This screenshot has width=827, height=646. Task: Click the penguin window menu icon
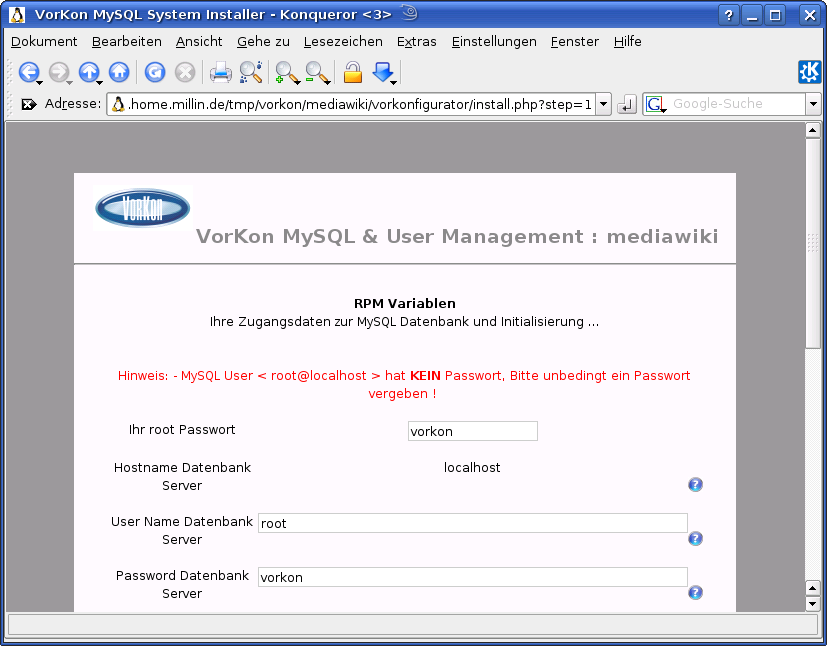pyautogui.click(x=17, y=15)
